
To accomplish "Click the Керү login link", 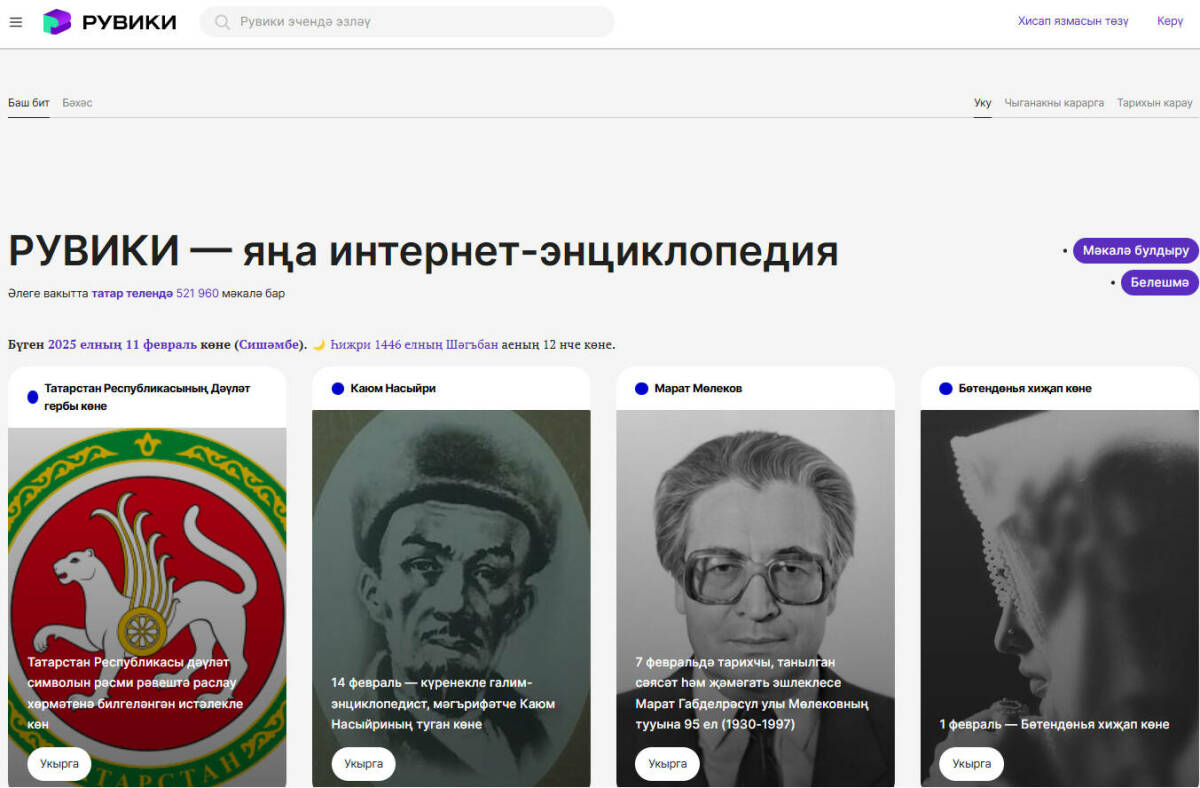I will [1170, 21].
